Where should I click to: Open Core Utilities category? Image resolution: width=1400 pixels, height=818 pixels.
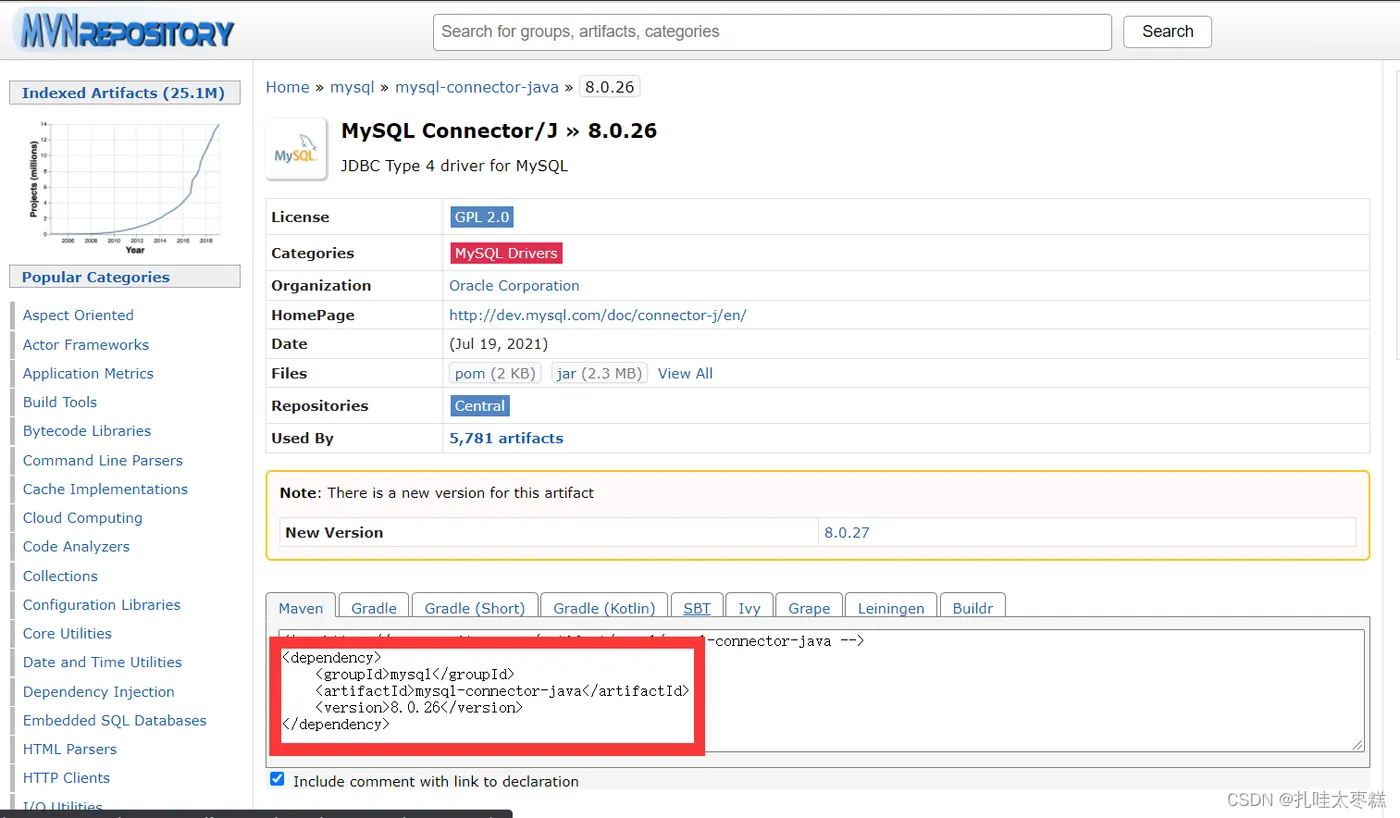(67, 634)
